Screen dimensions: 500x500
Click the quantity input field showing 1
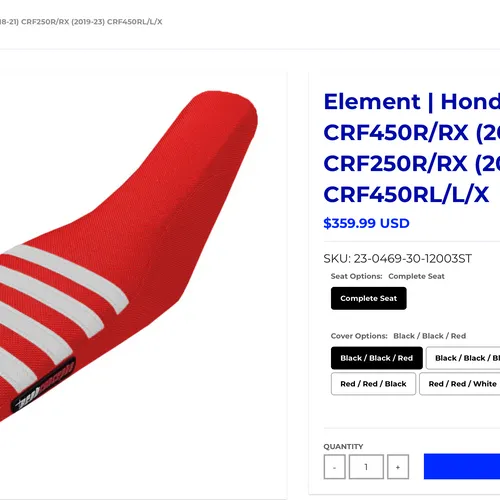point(366,467)
